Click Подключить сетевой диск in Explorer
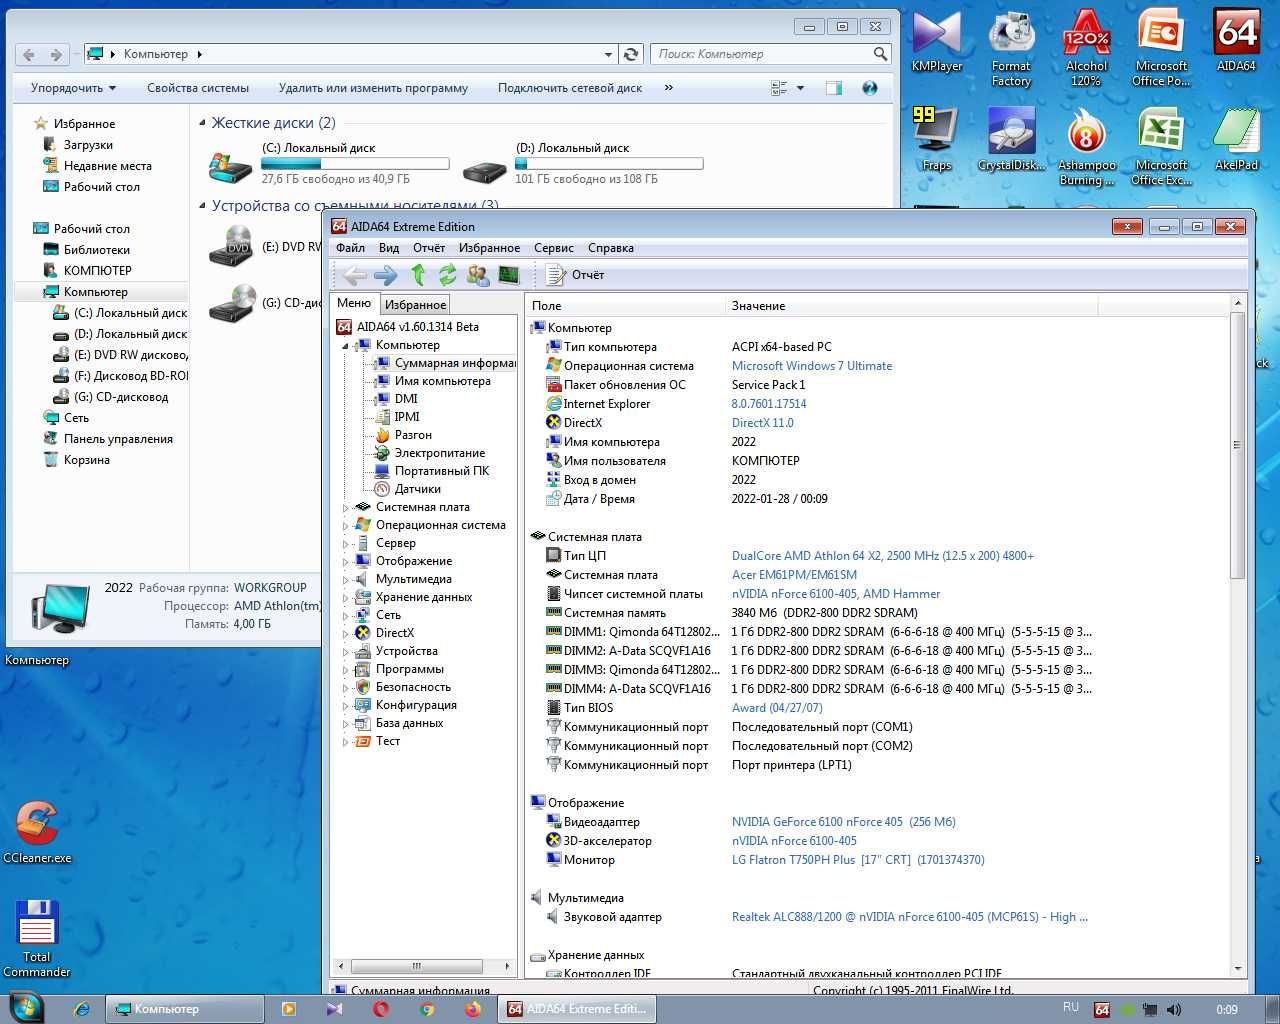 click(570, 88)
